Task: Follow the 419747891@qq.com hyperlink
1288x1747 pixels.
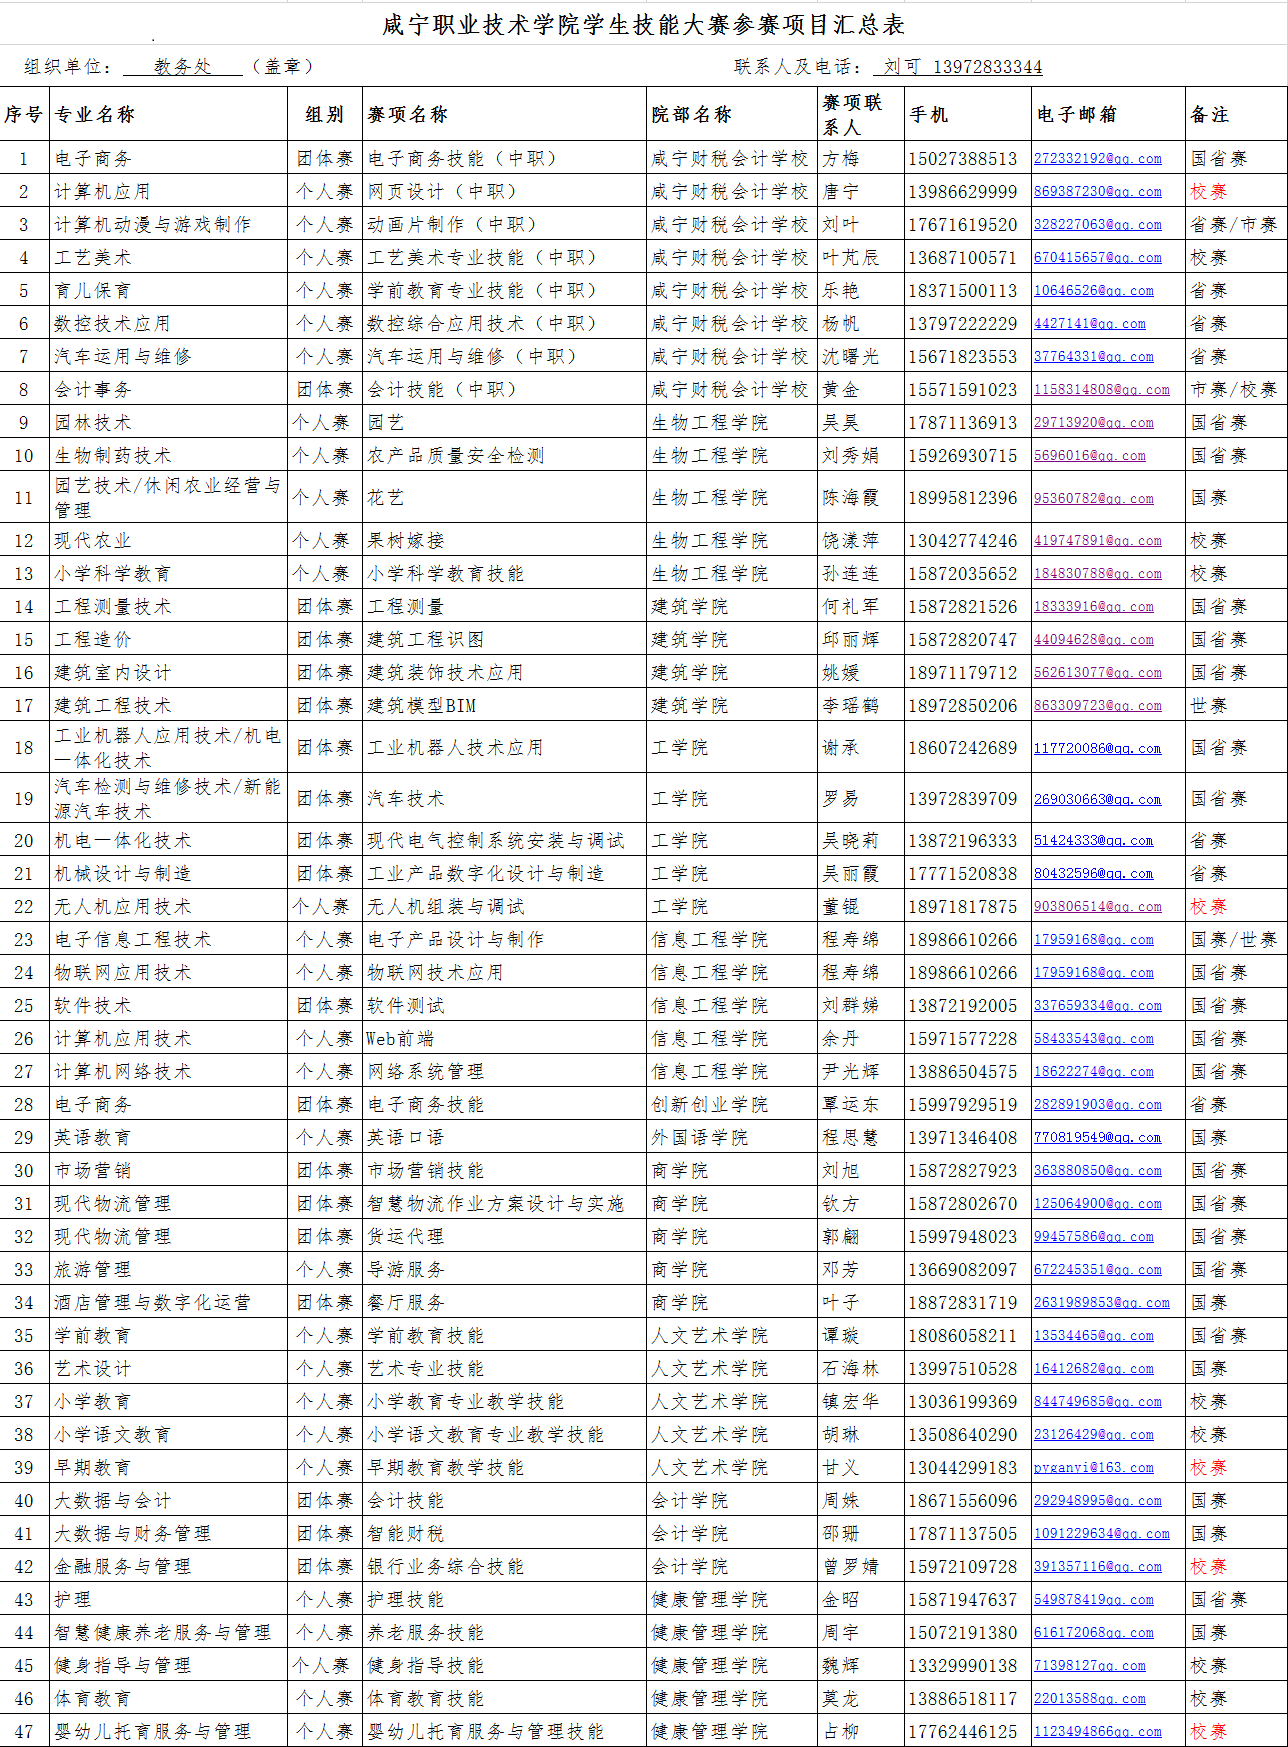Action: [x=1097, y=540]
